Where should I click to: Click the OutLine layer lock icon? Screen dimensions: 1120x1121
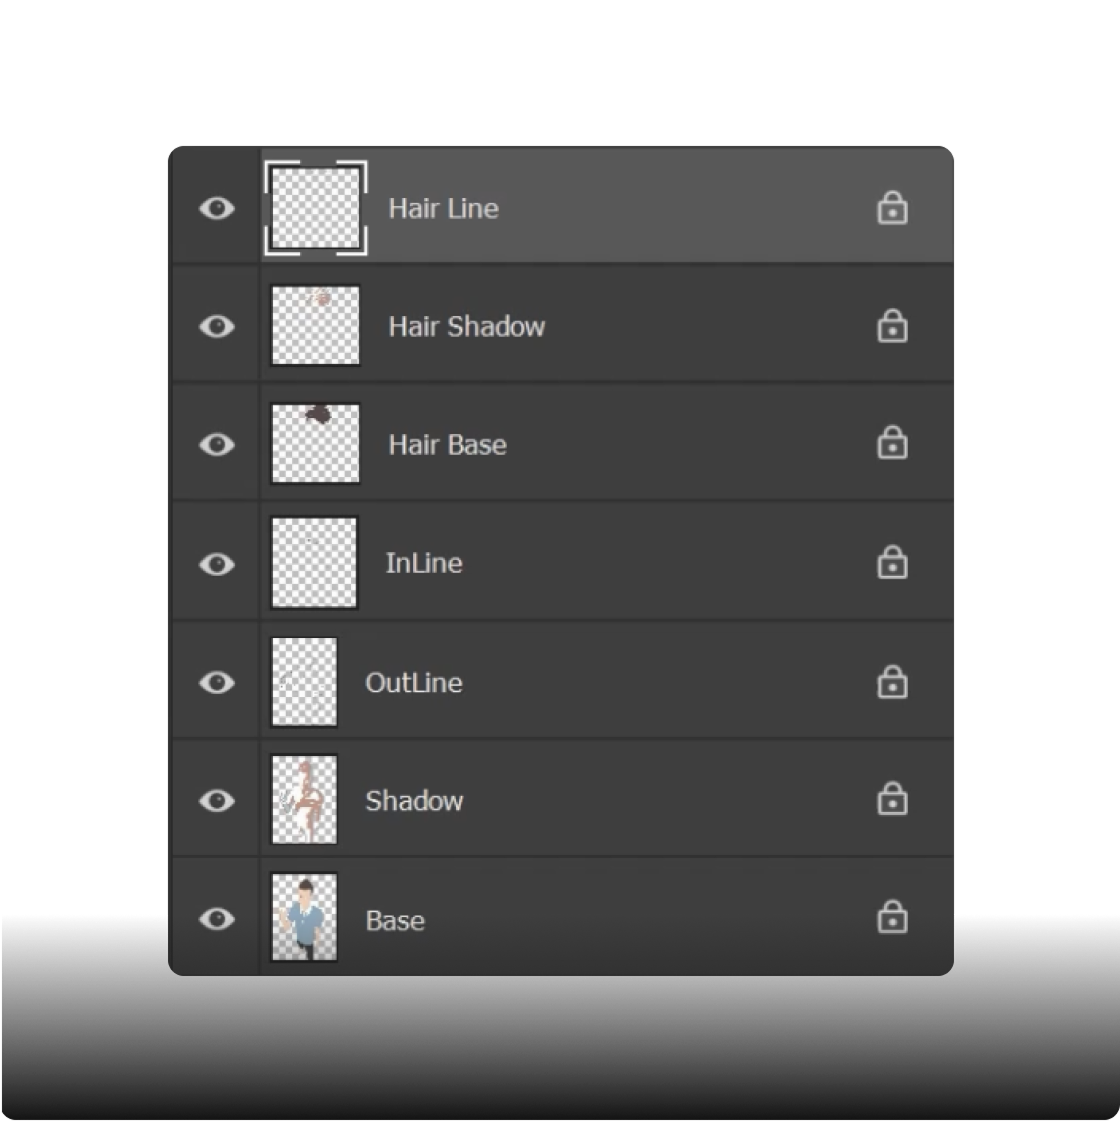click(892, 682)
